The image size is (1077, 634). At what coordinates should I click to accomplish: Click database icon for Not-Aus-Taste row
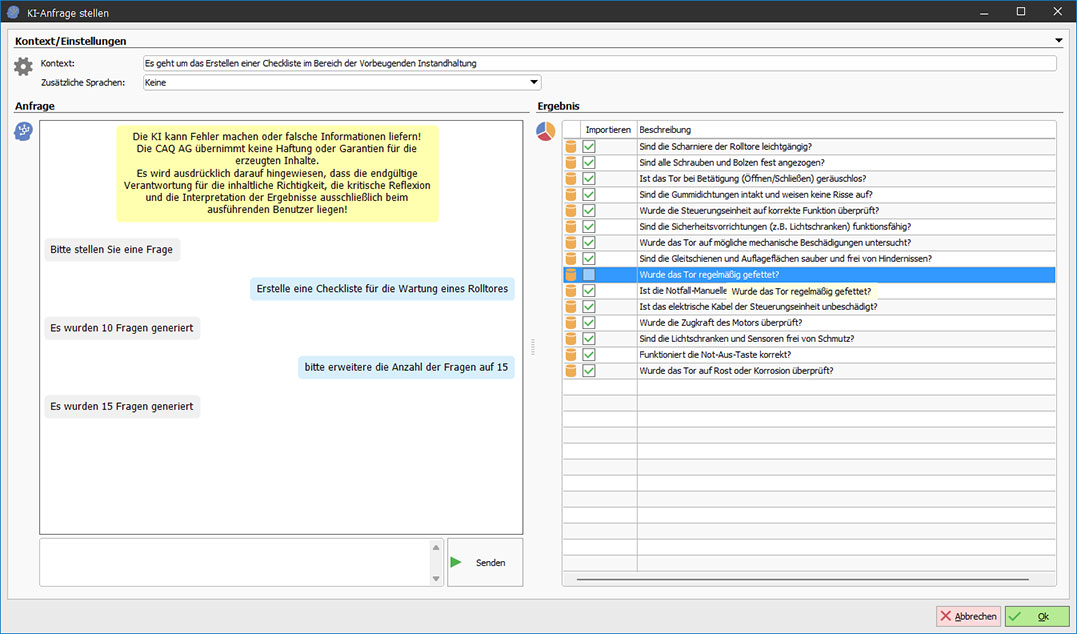coord(572,355)
